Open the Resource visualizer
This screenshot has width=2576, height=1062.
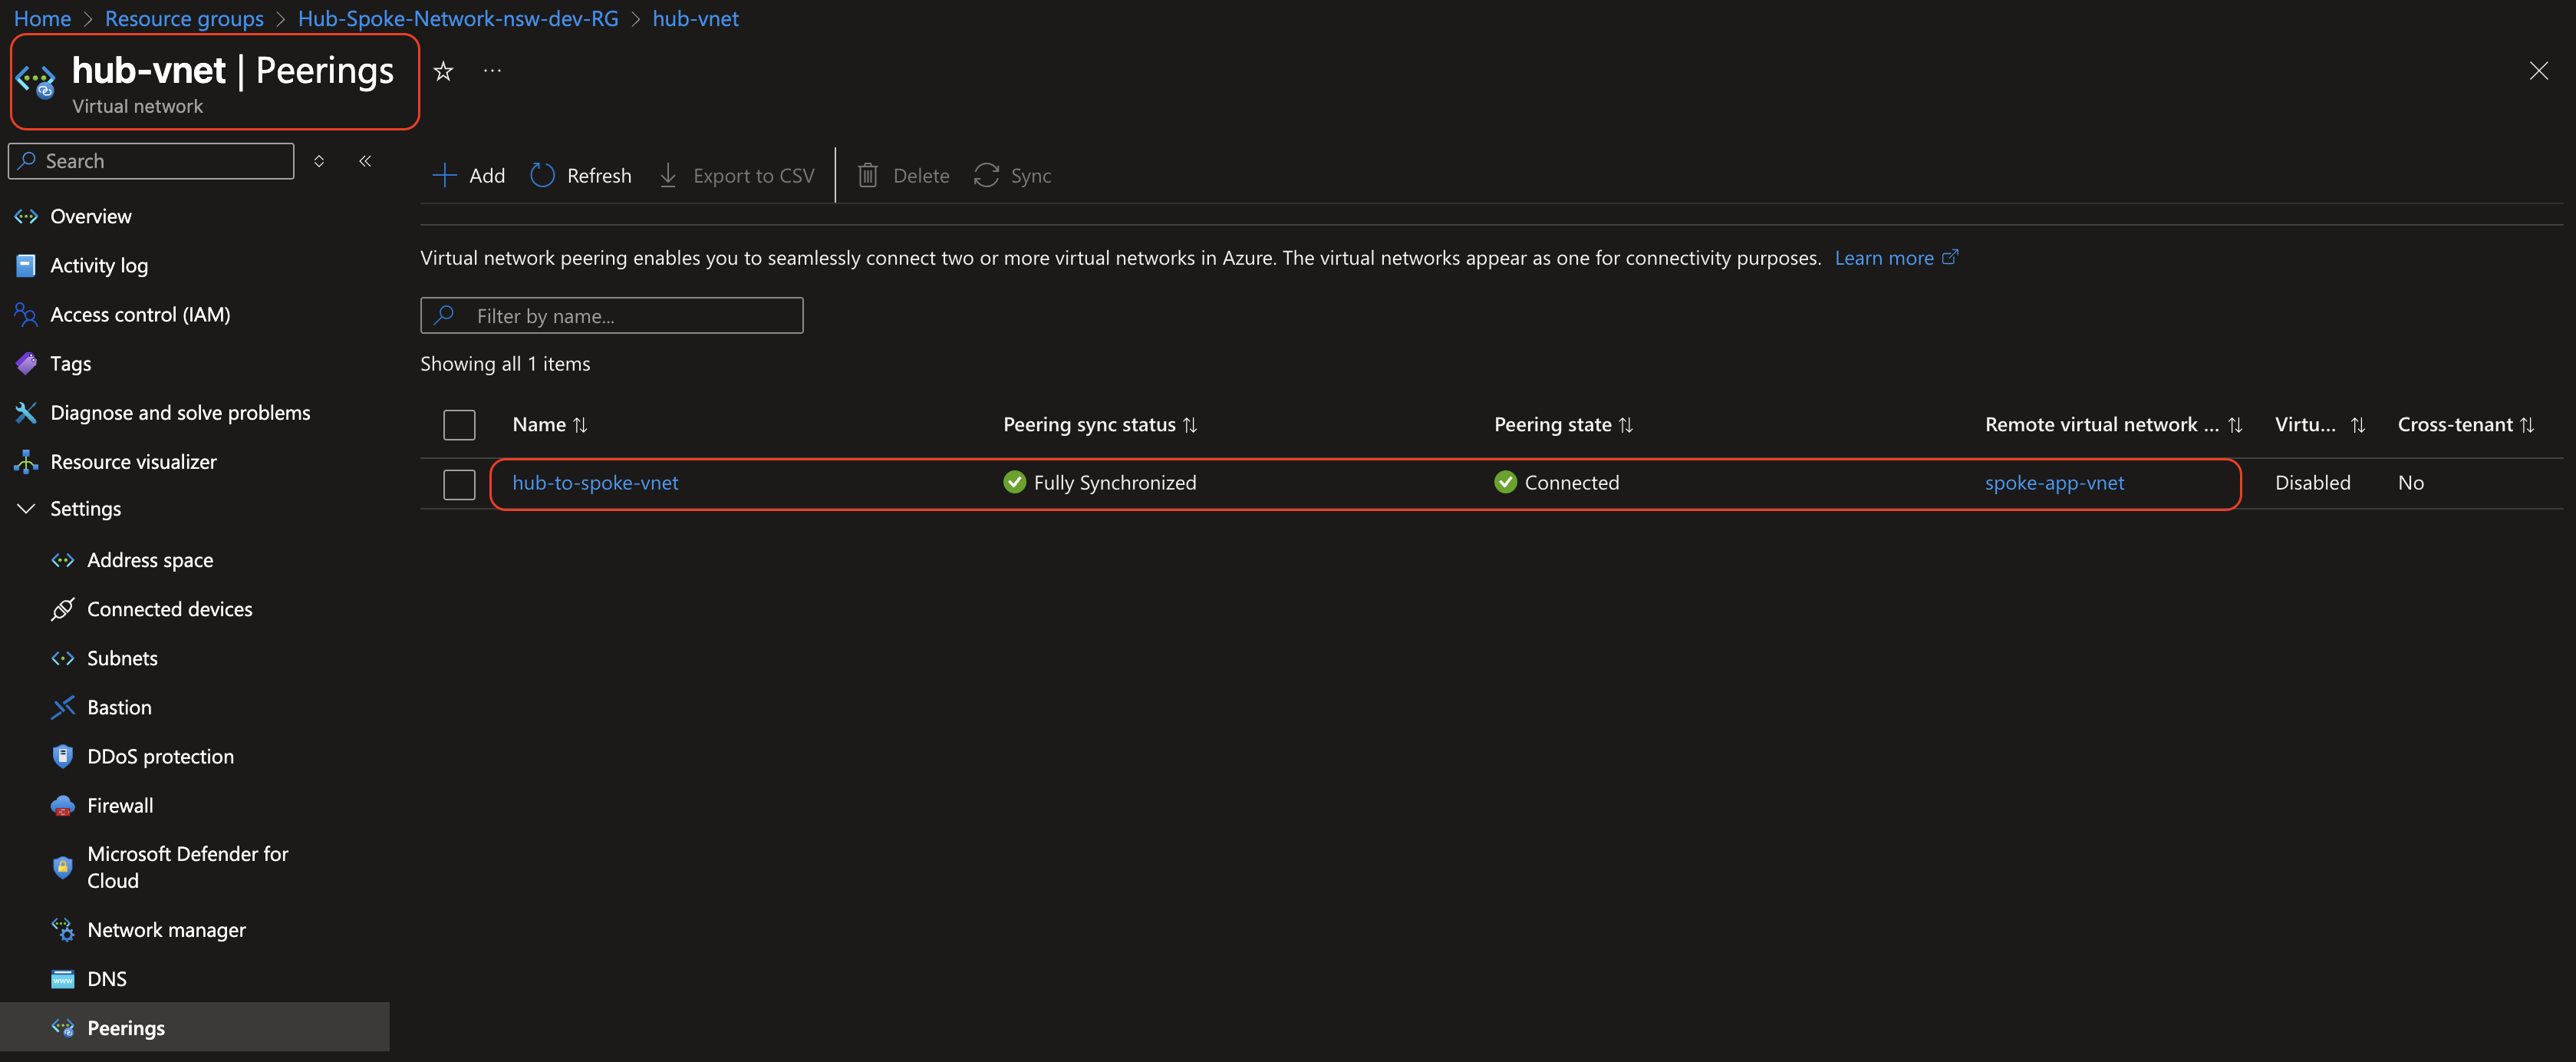tap(133, 461)
